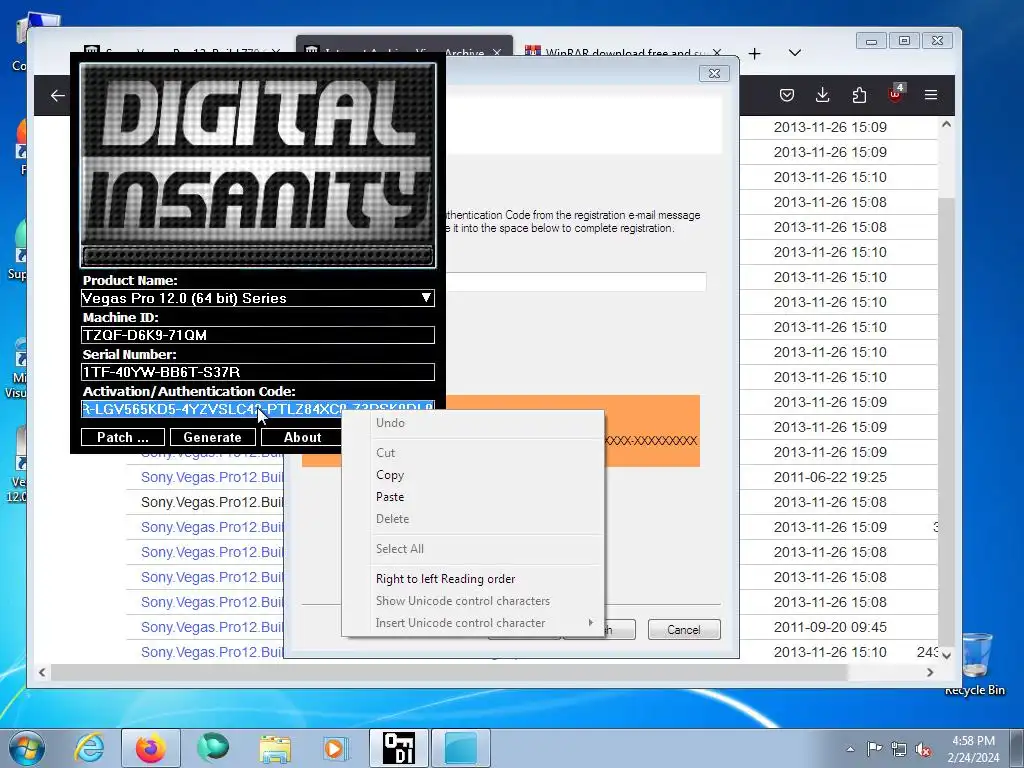Open Windows Explorer folder taskbar icon
This screenshot has height=768, width=1024.
pyautogui.click(x=275, y=749)
